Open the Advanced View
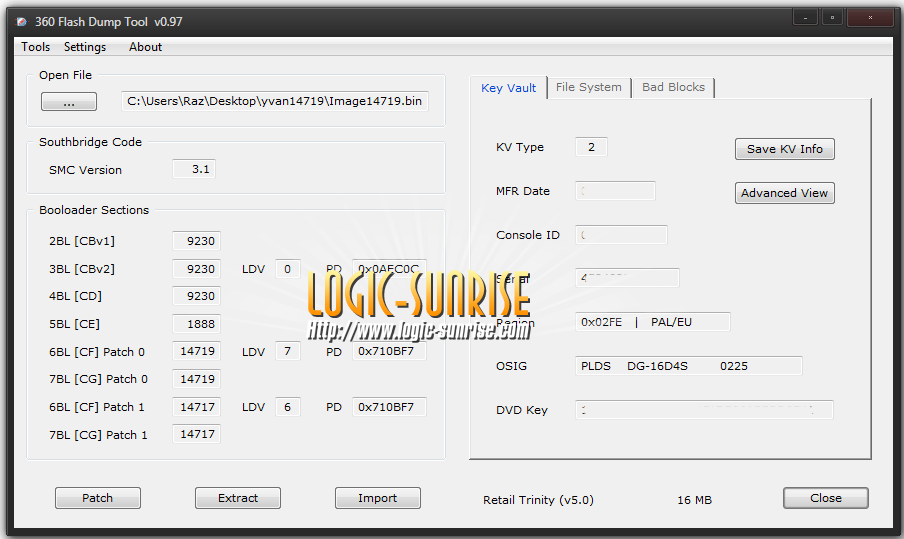 click(784, 193)
